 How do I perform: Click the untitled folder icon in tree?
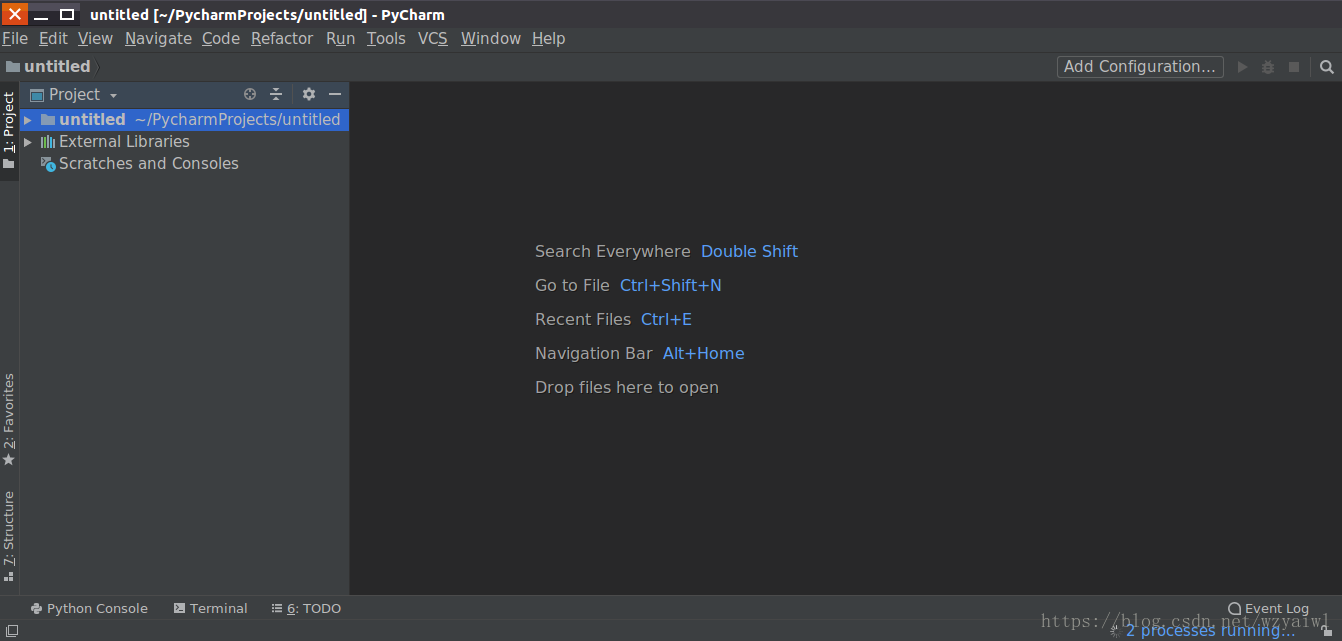pyautogui.click(x=47, y=119)
